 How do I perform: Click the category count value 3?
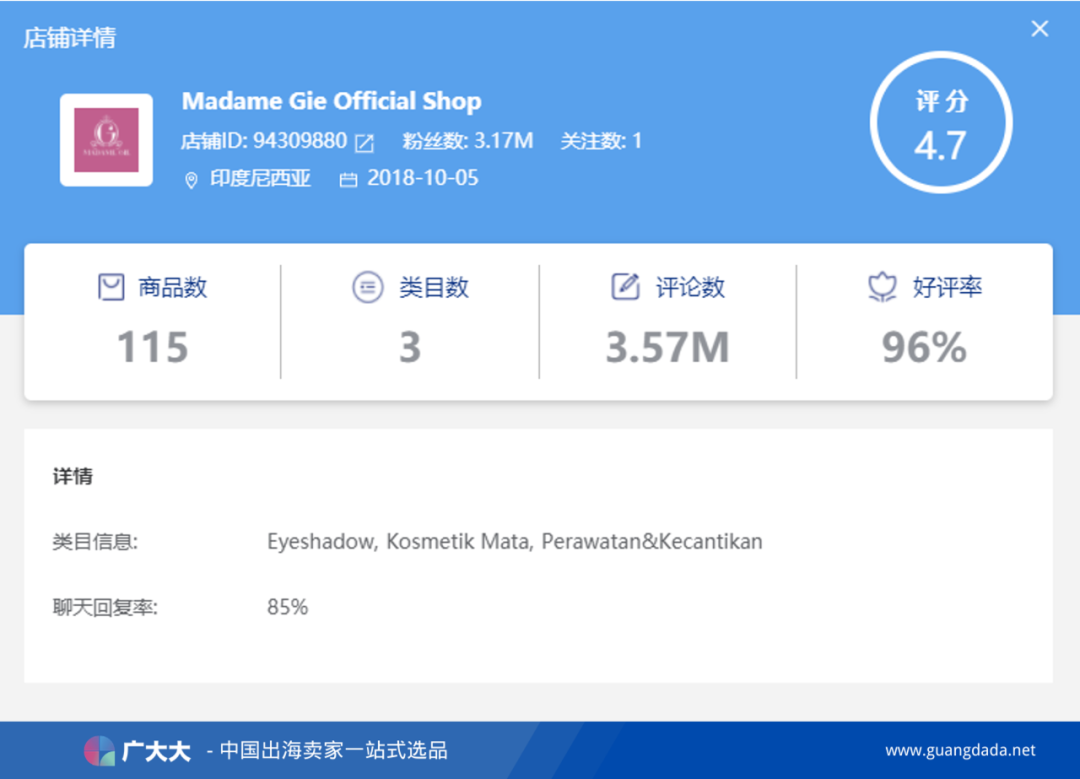(410, 346)
